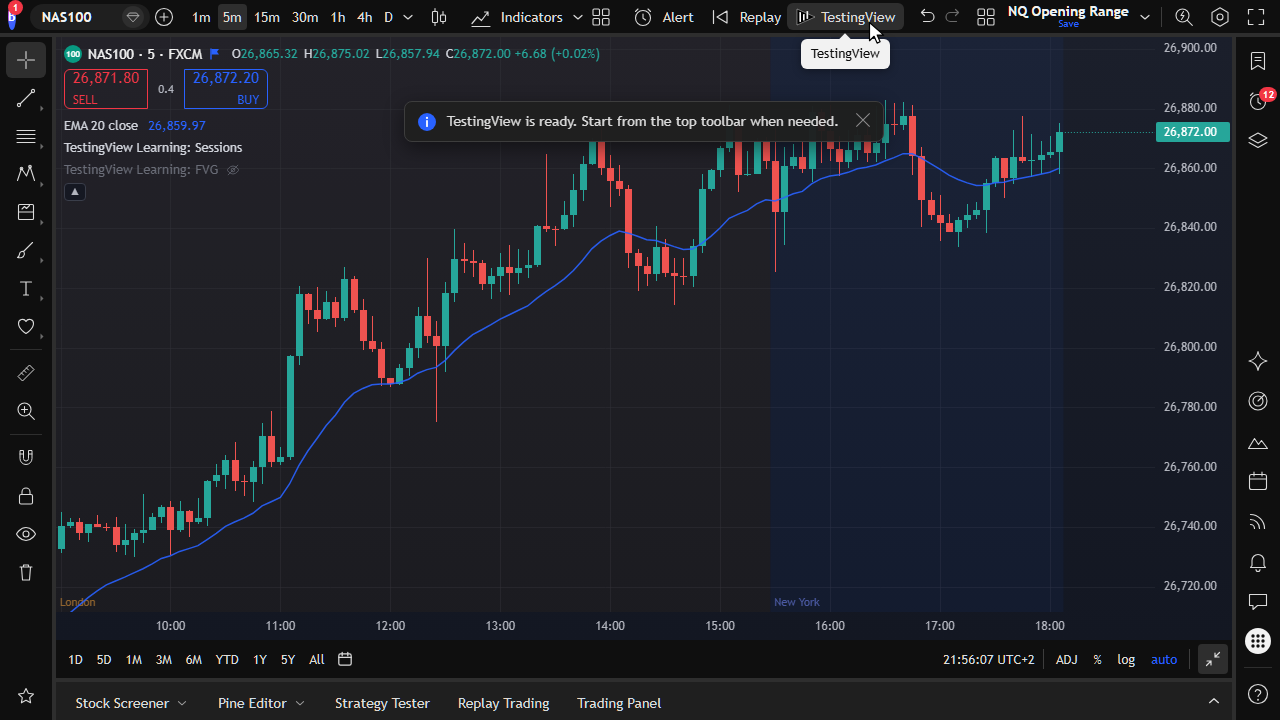Toggle auto scale on the price axis
Viewport: 1280px width, 720px height.
pos(1164,659)
